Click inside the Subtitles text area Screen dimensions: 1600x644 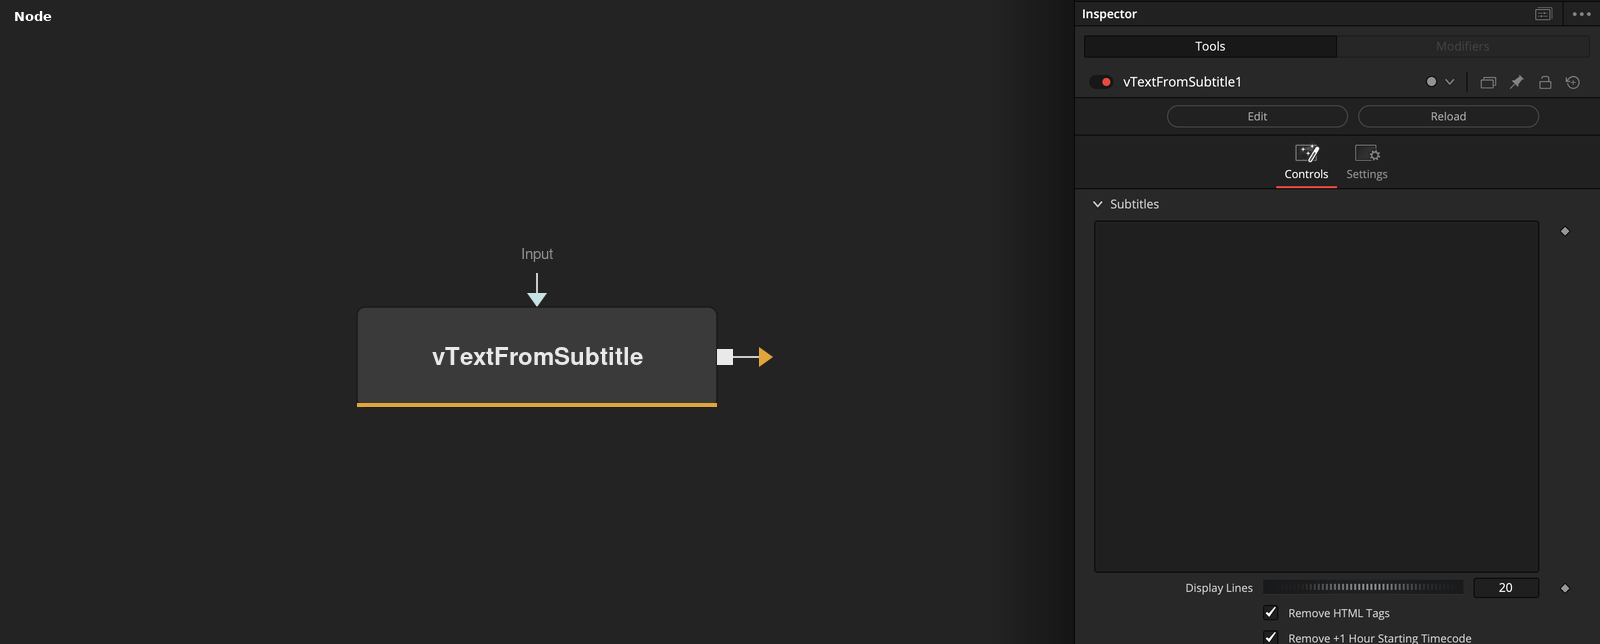(x=1316, y=396)
